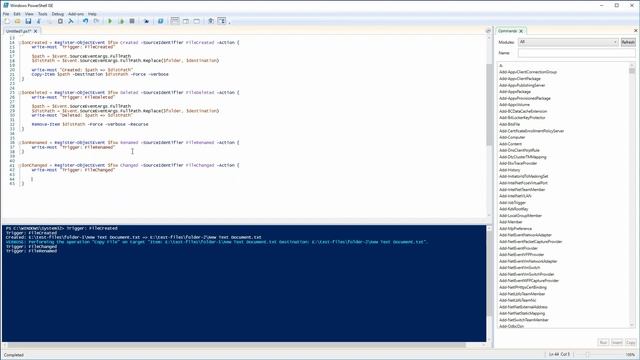Image resolution: width=640 pixels, height=360 pixels.
Task: Collapse the $onCreated script block on line 14
Action: [x=19, y=42]
